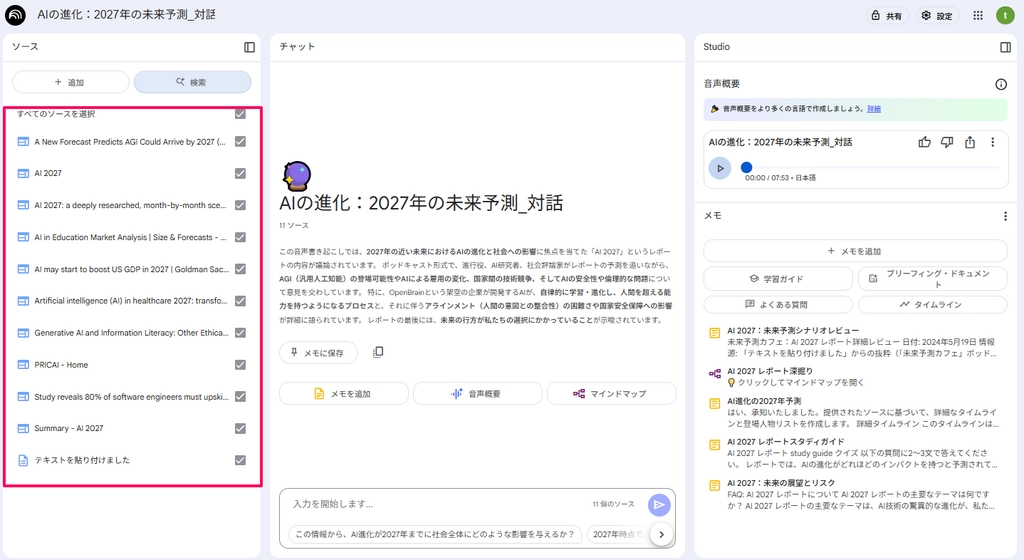Image resolution: width=1024 pixels, height=560 pixels.
Task: Open the メモ section three-dot menu
Action: click(x=1005, y=216)
